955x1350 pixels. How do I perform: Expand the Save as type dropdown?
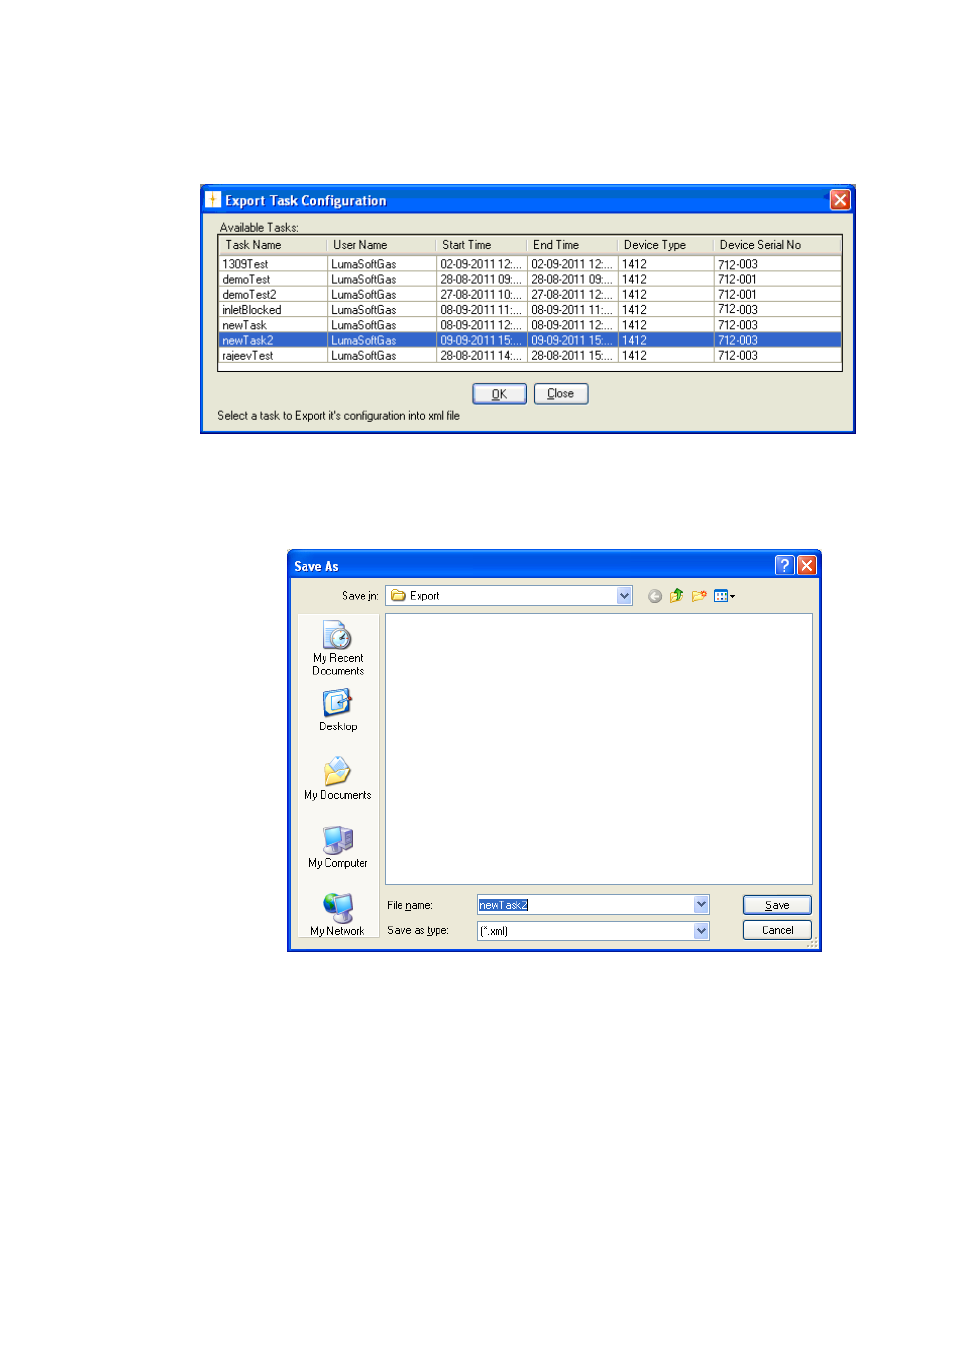[702, 931]
